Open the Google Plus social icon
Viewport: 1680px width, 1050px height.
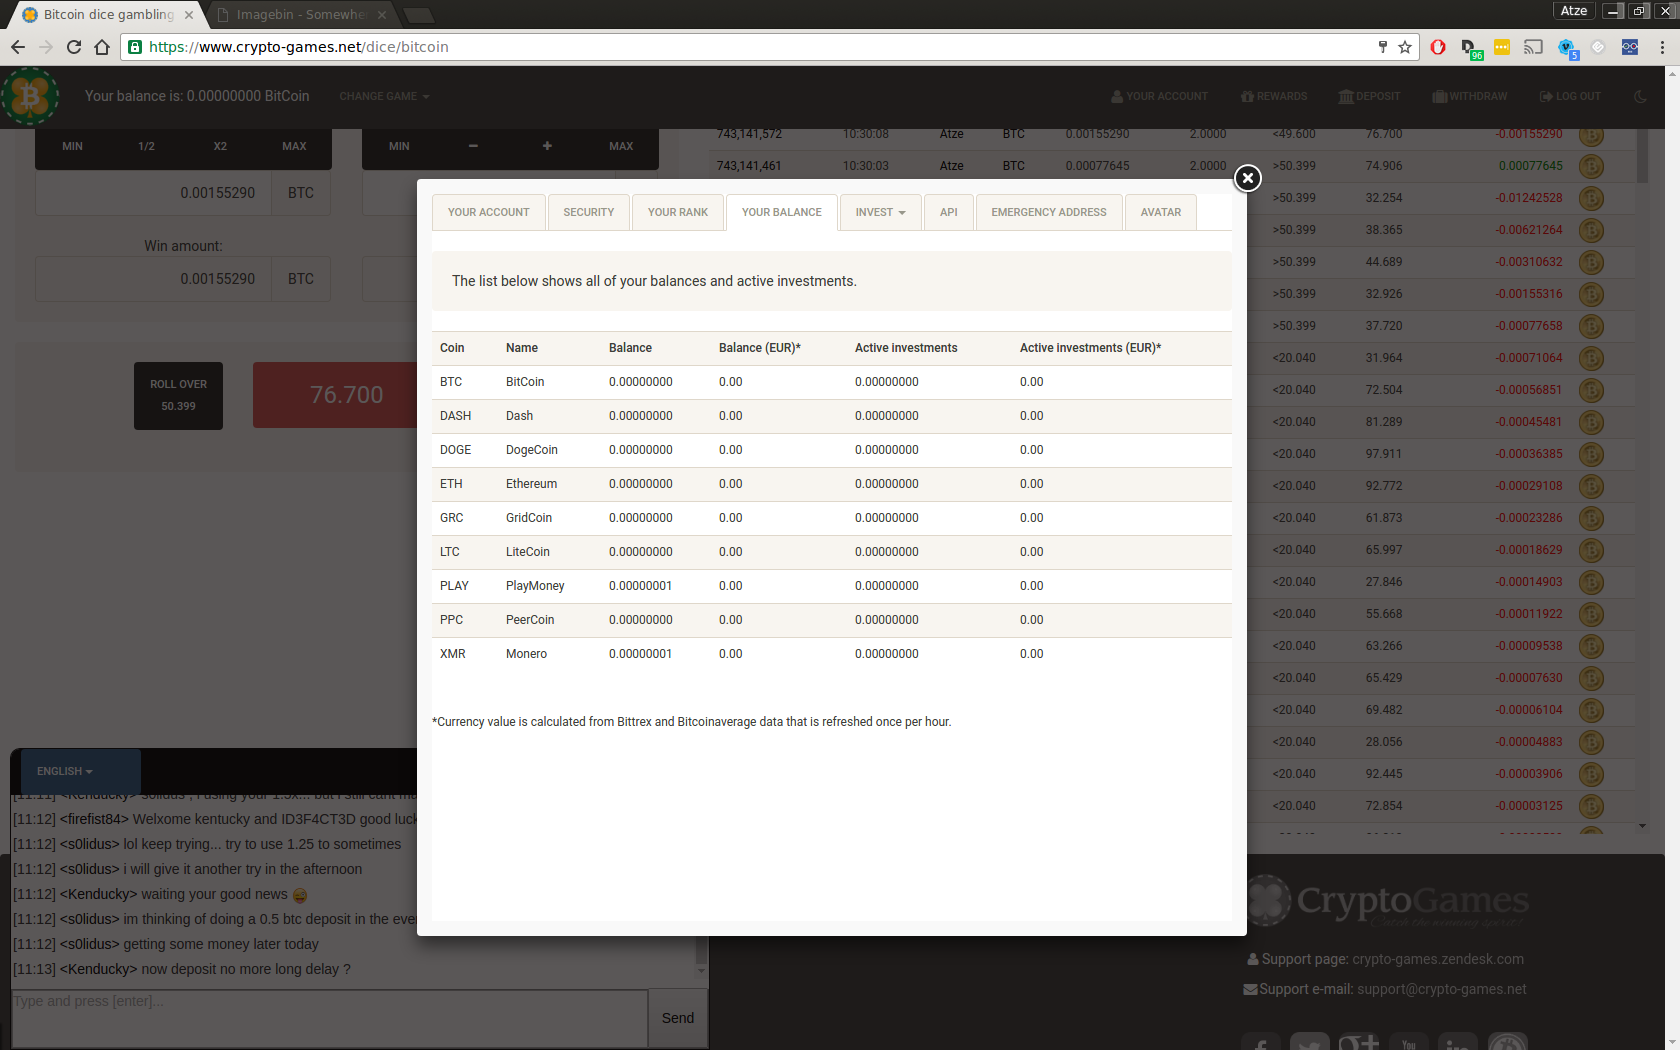[1359, 1041]
